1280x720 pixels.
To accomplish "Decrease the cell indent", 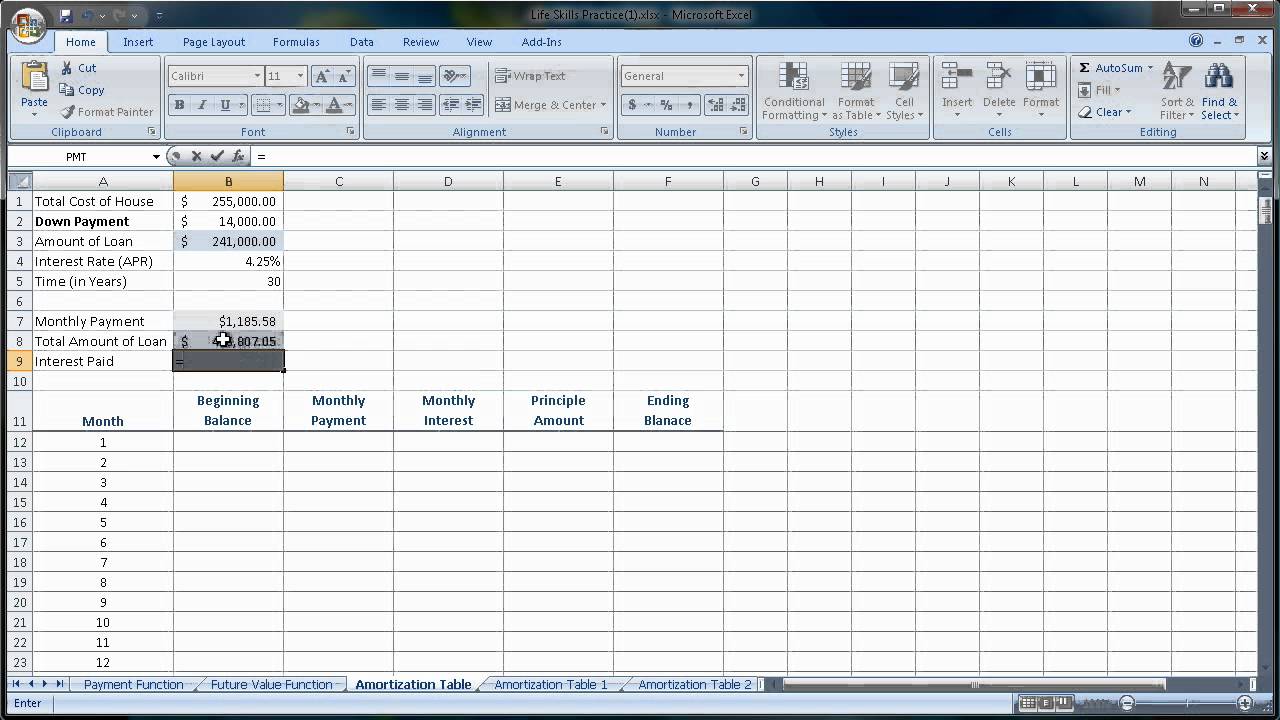I will click(x=451, y=104).
